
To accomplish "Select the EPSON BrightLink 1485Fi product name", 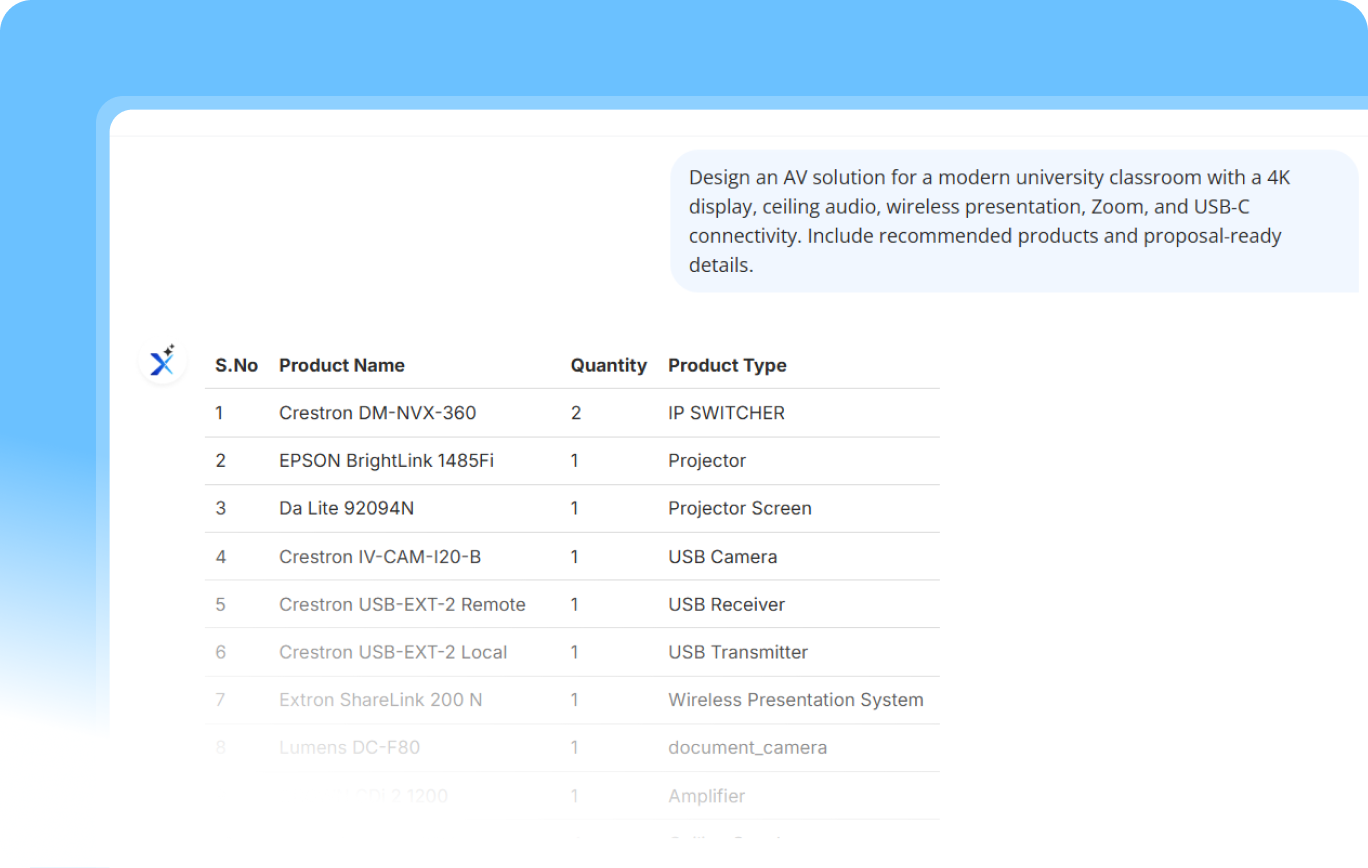I will 386,461.
